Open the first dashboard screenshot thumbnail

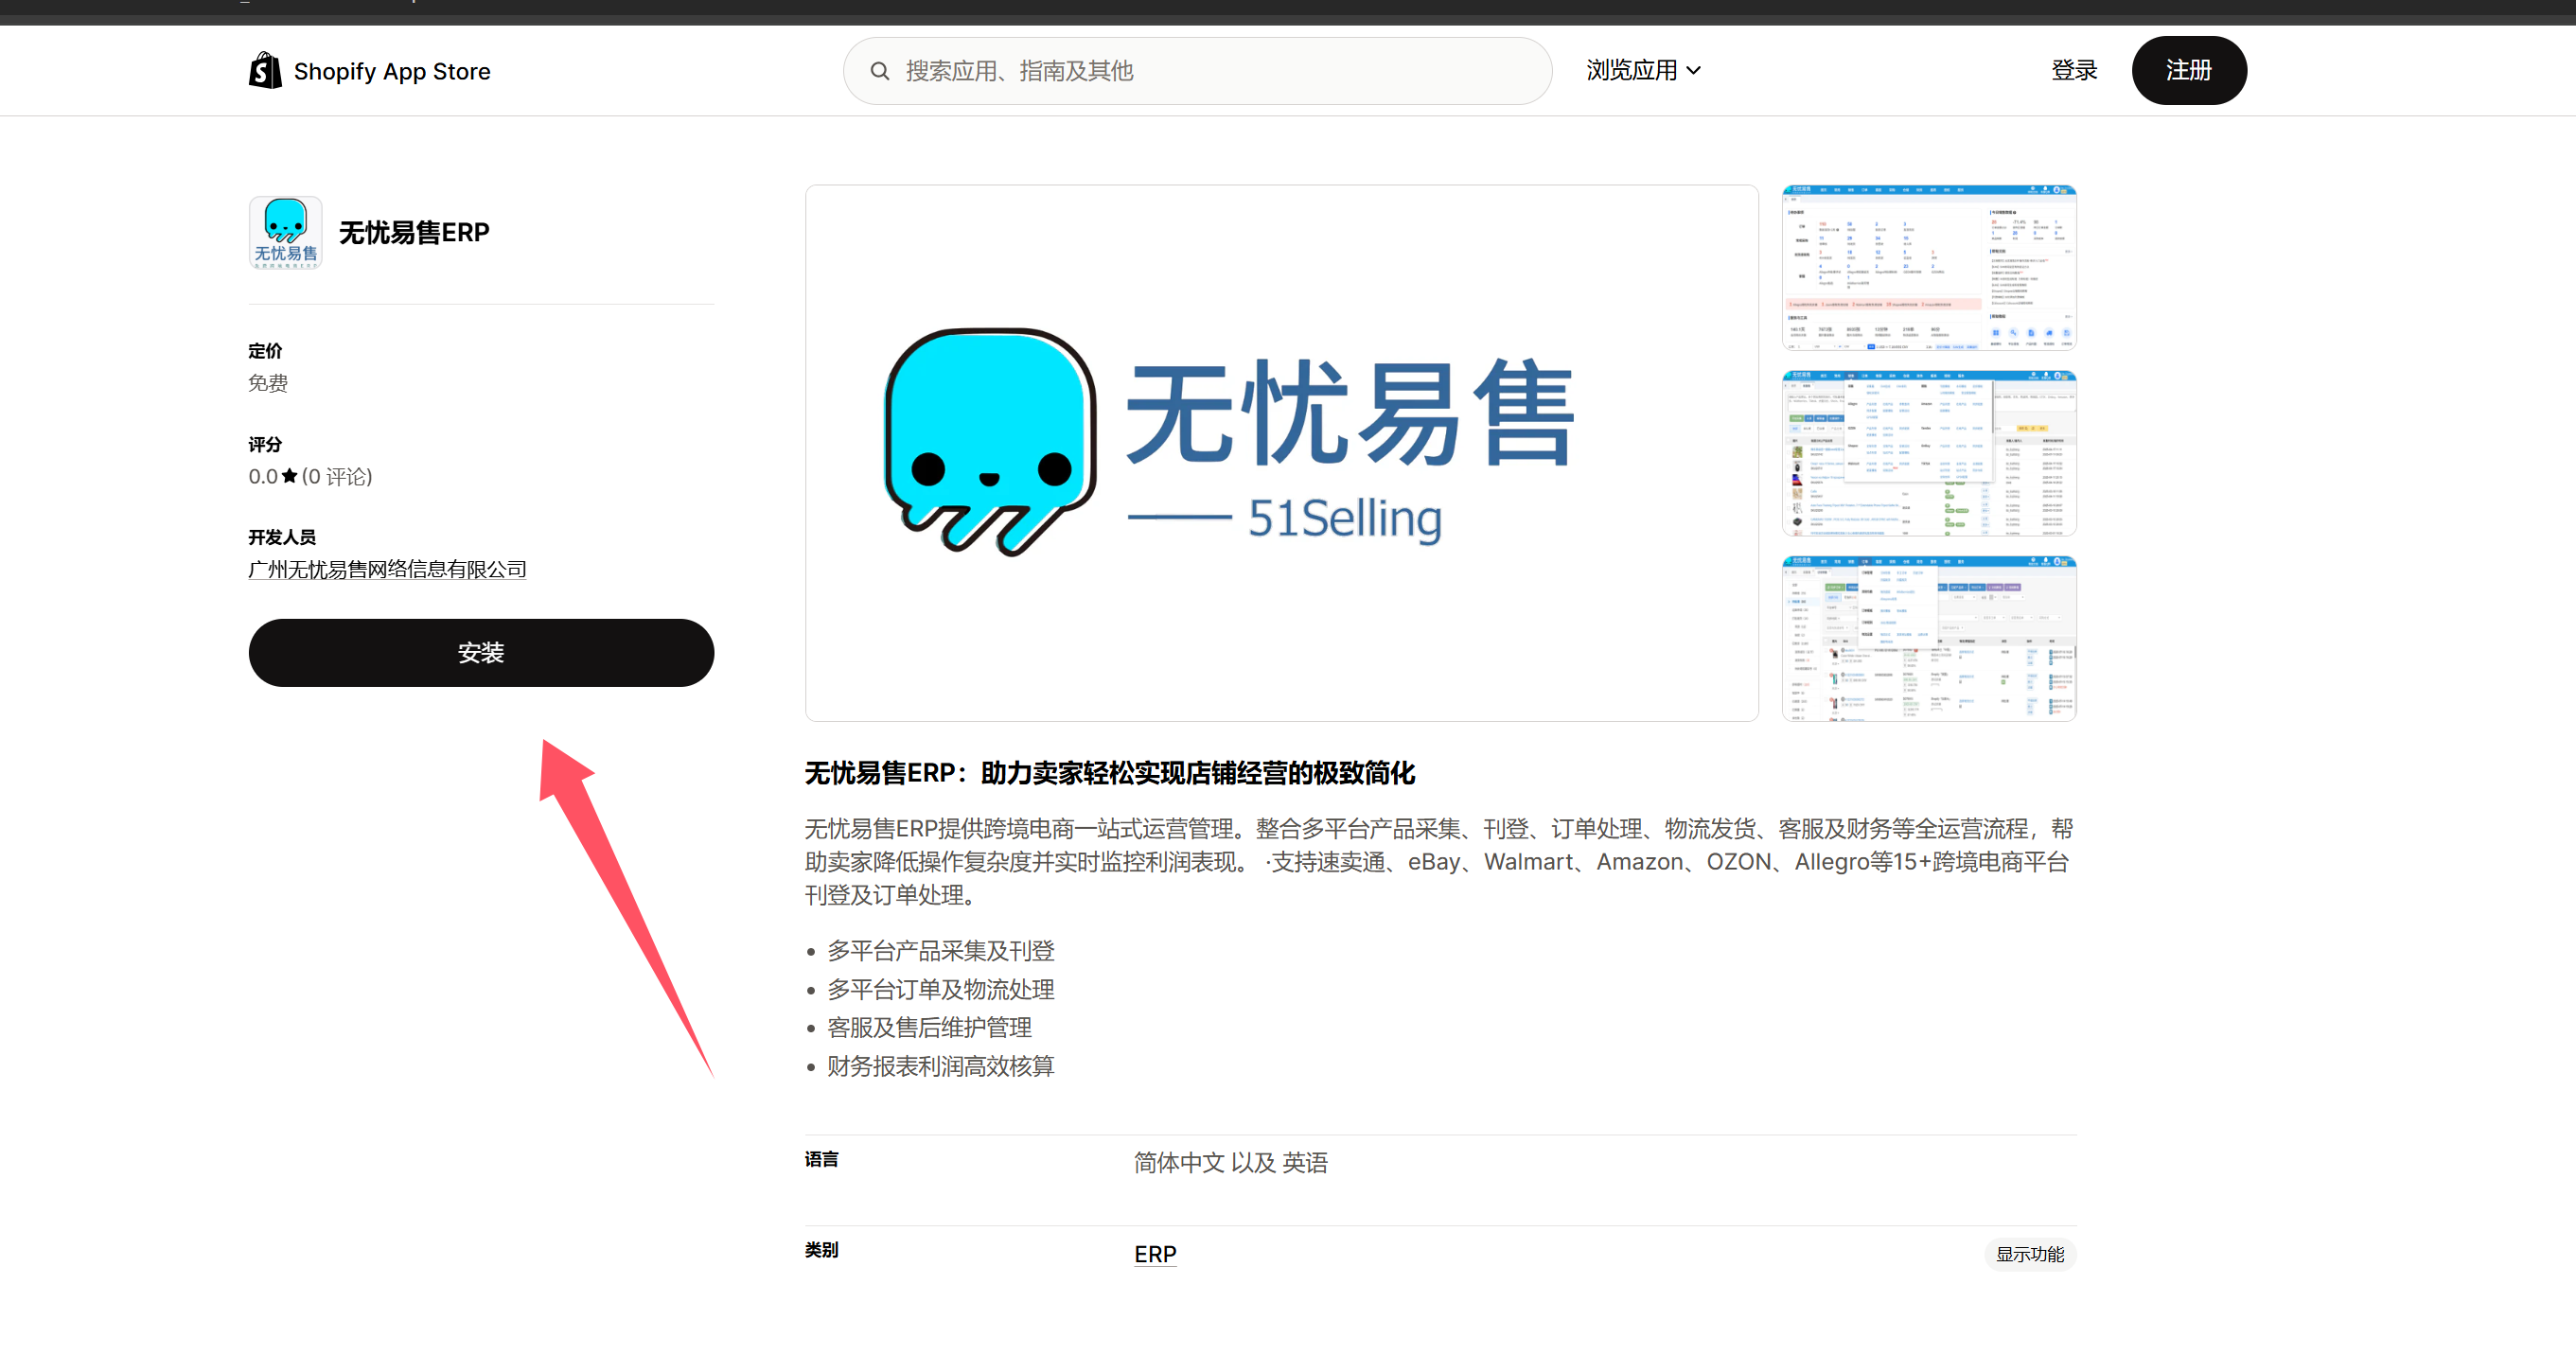tap(1928, 267)
